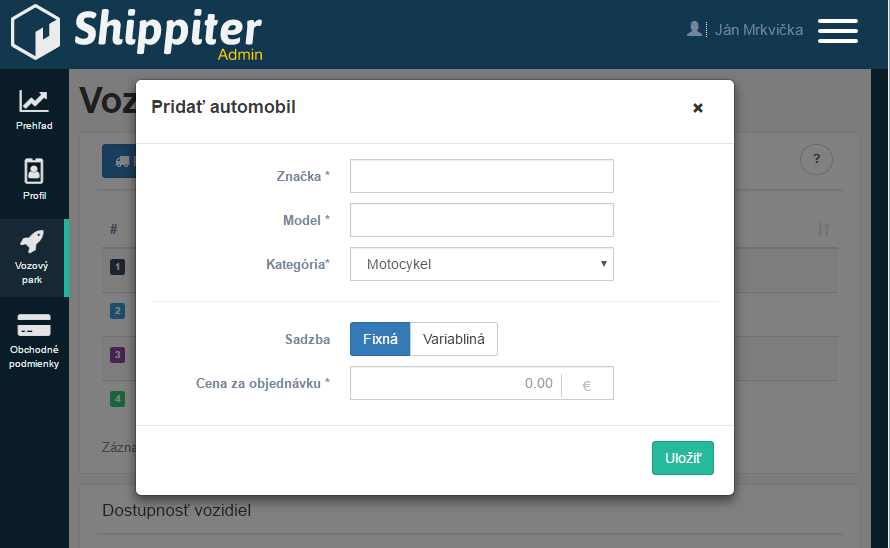Viewport: 890px width, 548px height.
Task: Click the table sort arrows icon
Action: 823,229
